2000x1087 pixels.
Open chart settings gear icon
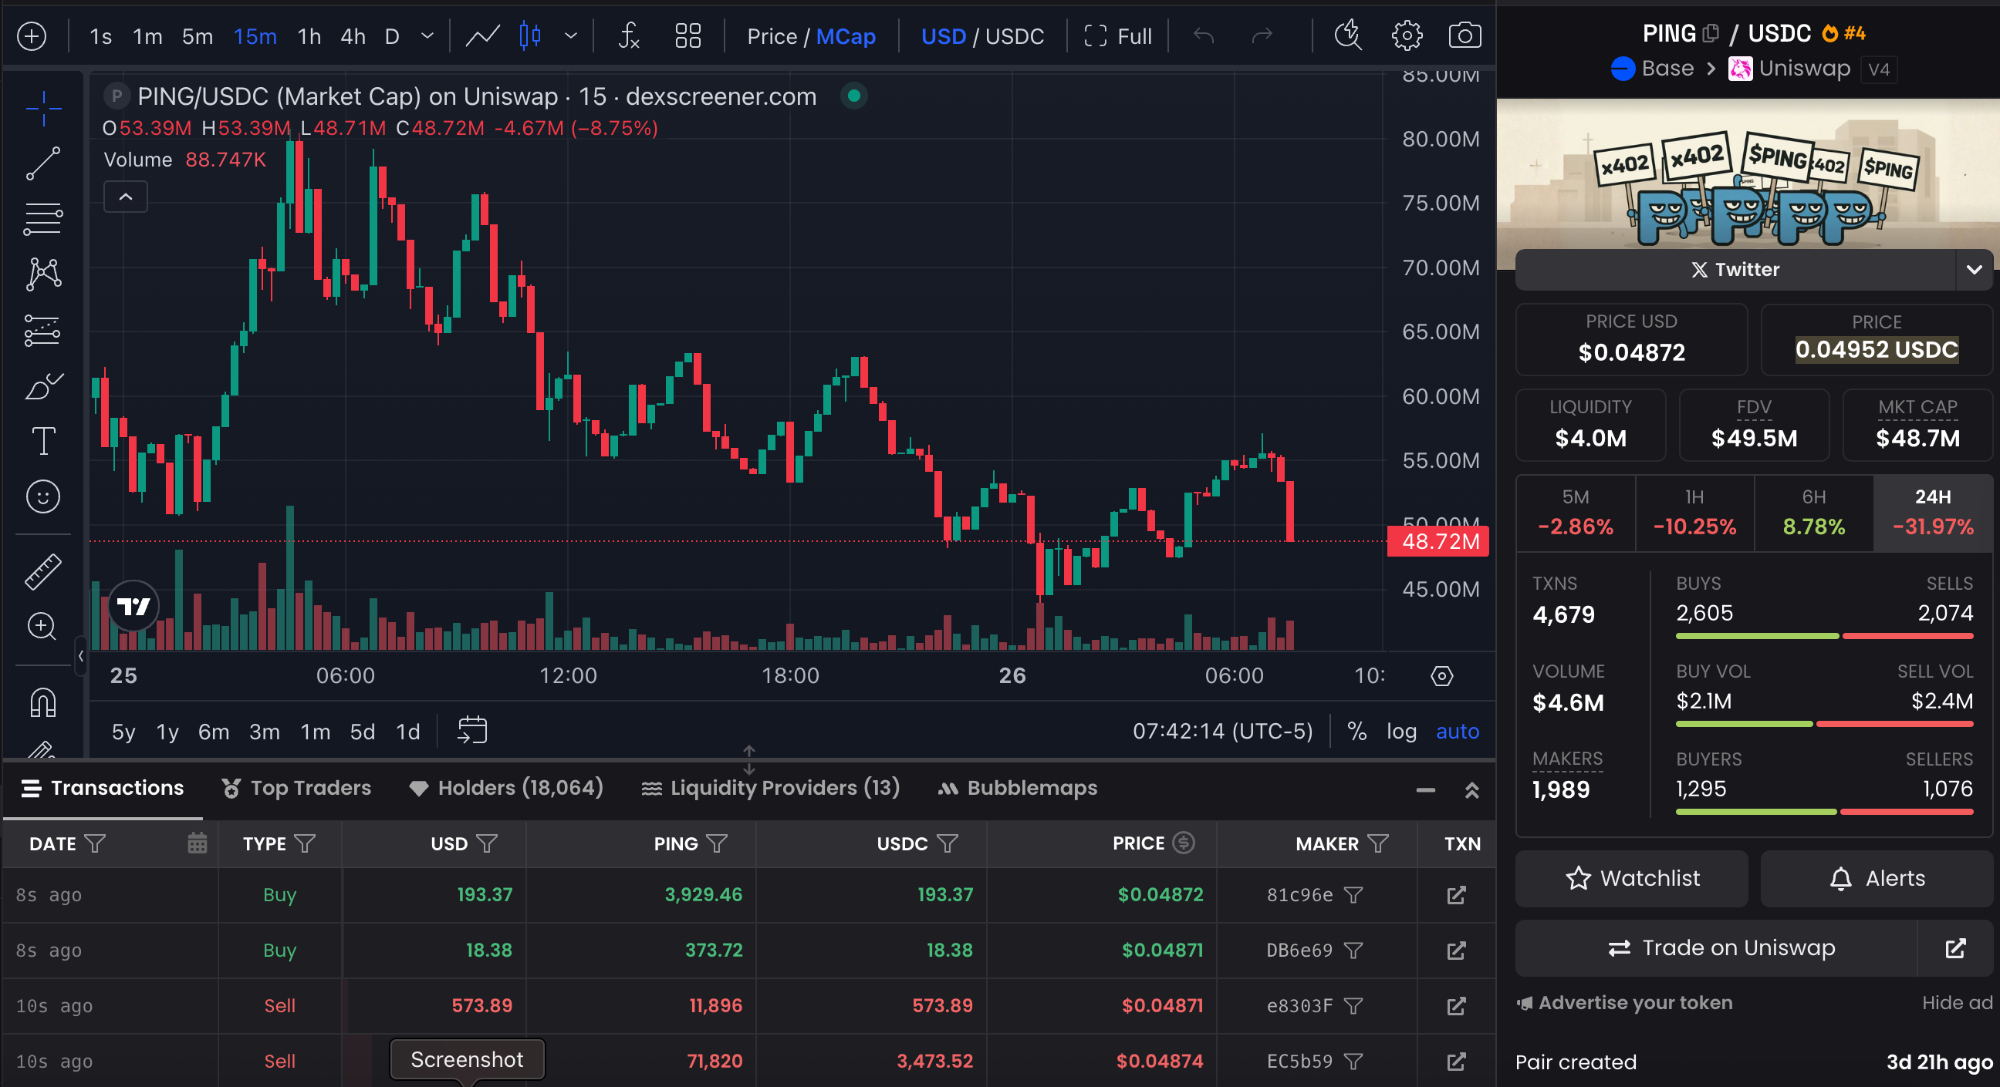[1407, 36]
